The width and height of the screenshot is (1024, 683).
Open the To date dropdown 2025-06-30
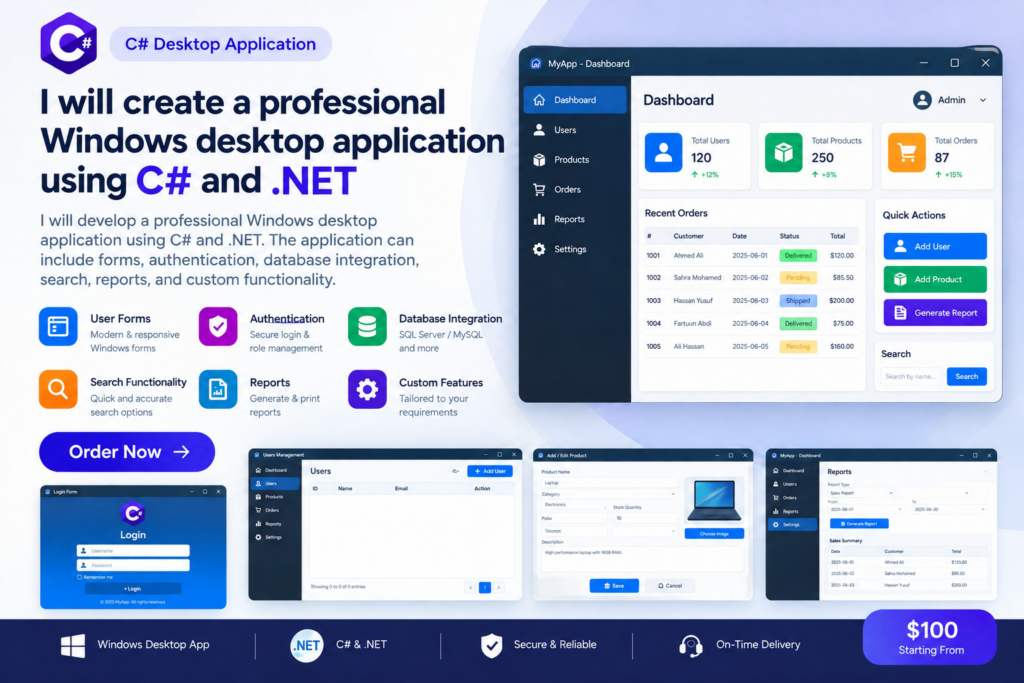pos(948,509)
